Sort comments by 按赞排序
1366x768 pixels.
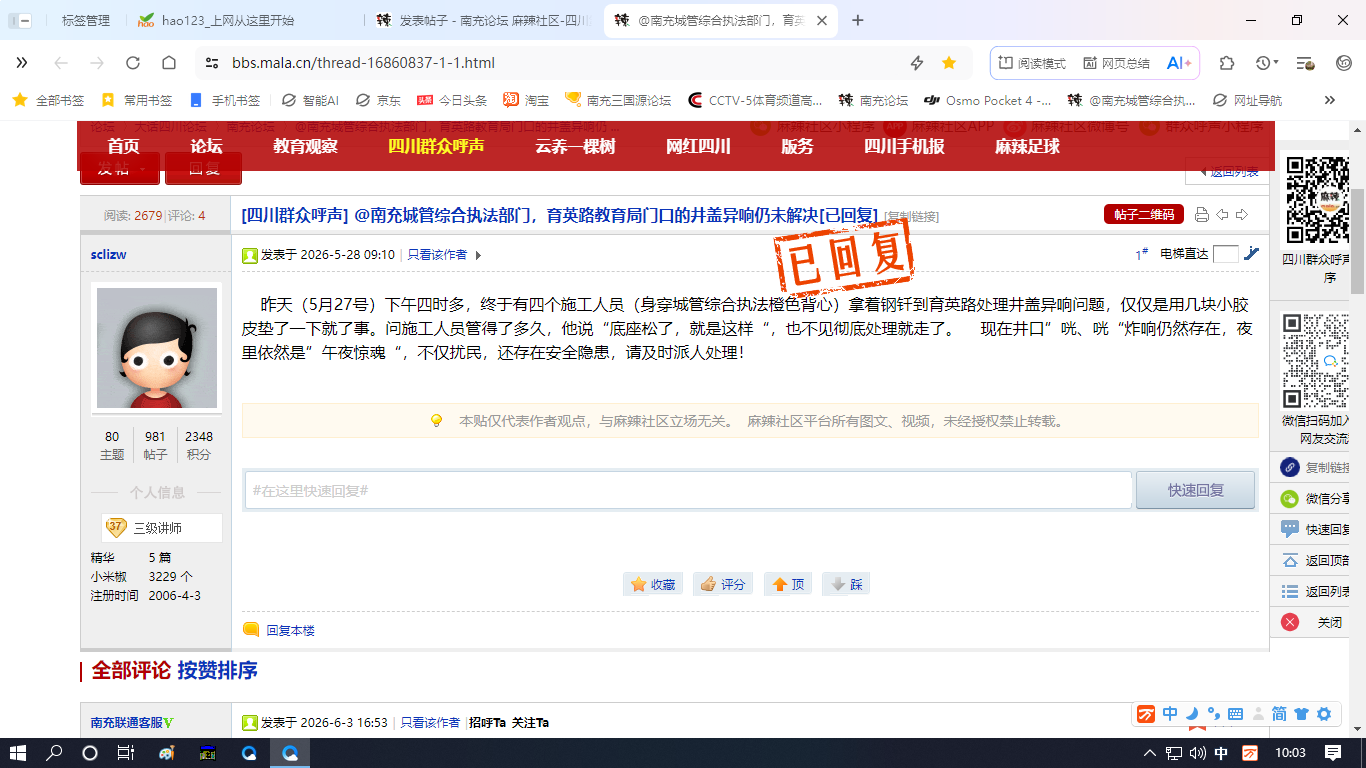pos(218,670)
